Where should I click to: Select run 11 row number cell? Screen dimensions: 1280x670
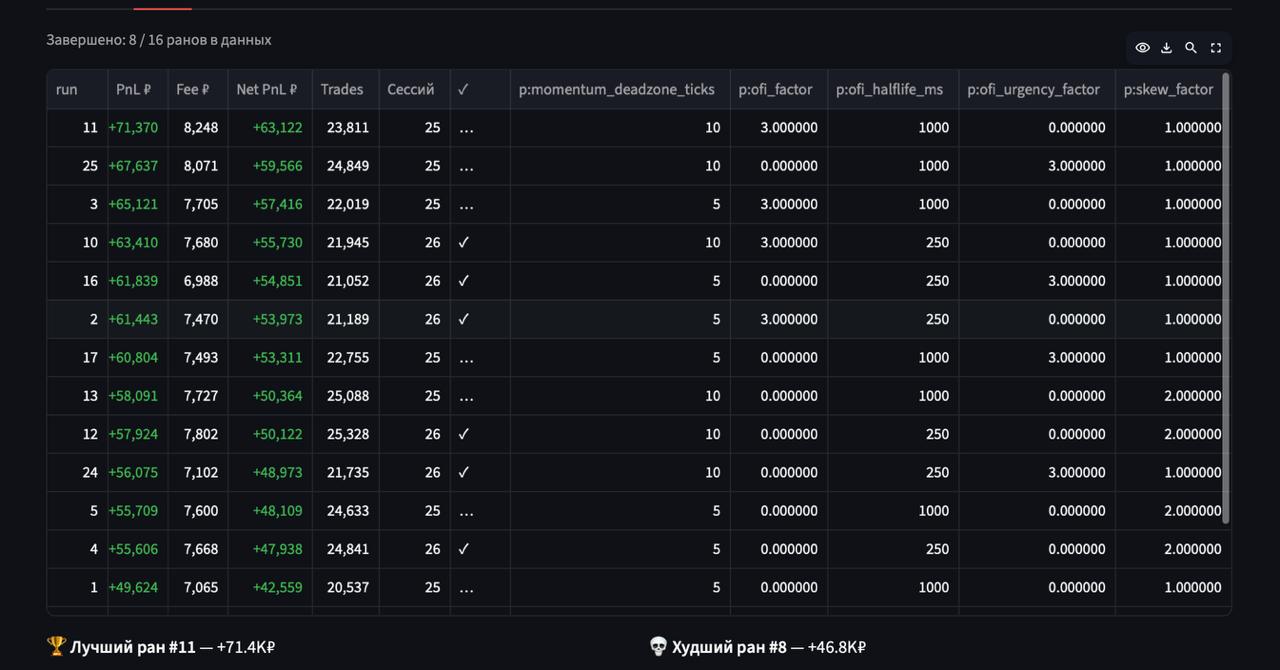(78, 127)
